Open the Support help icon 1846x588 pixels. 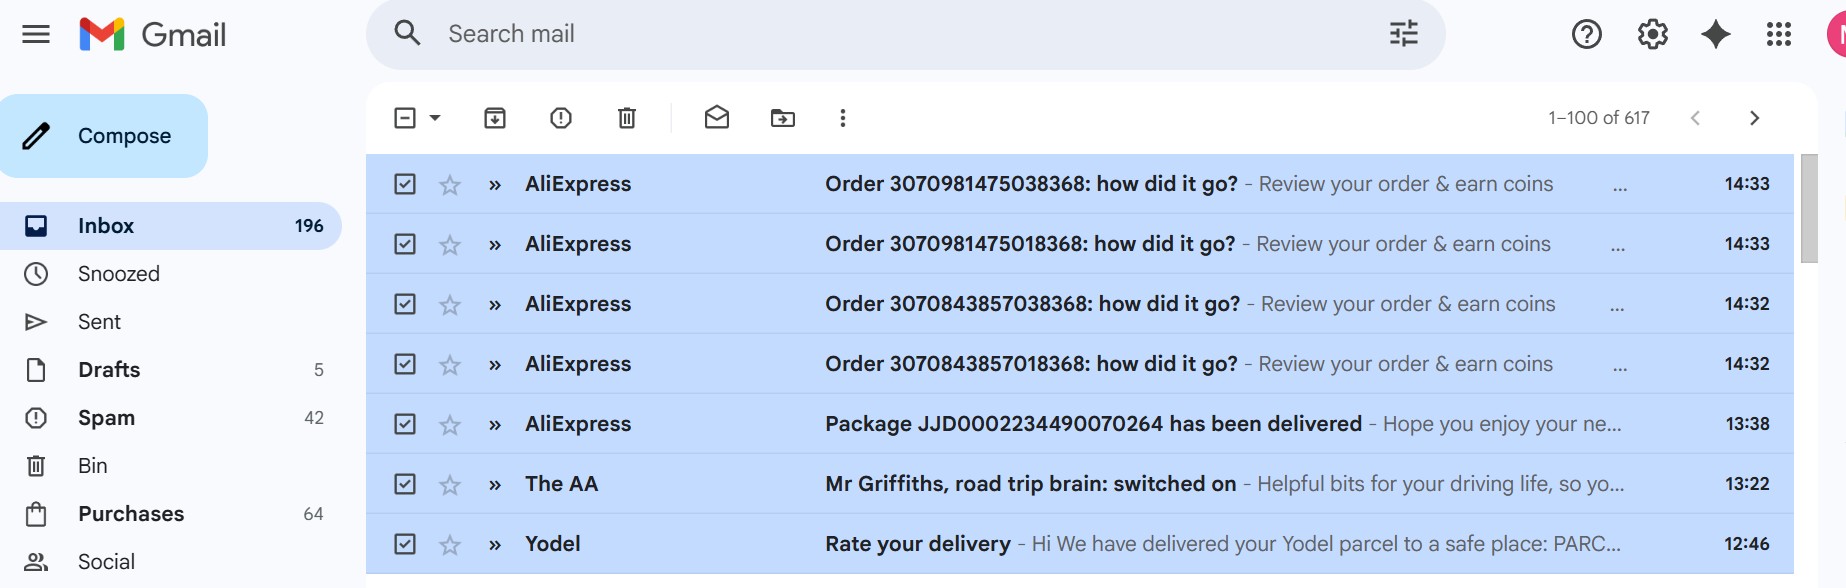1587,34
